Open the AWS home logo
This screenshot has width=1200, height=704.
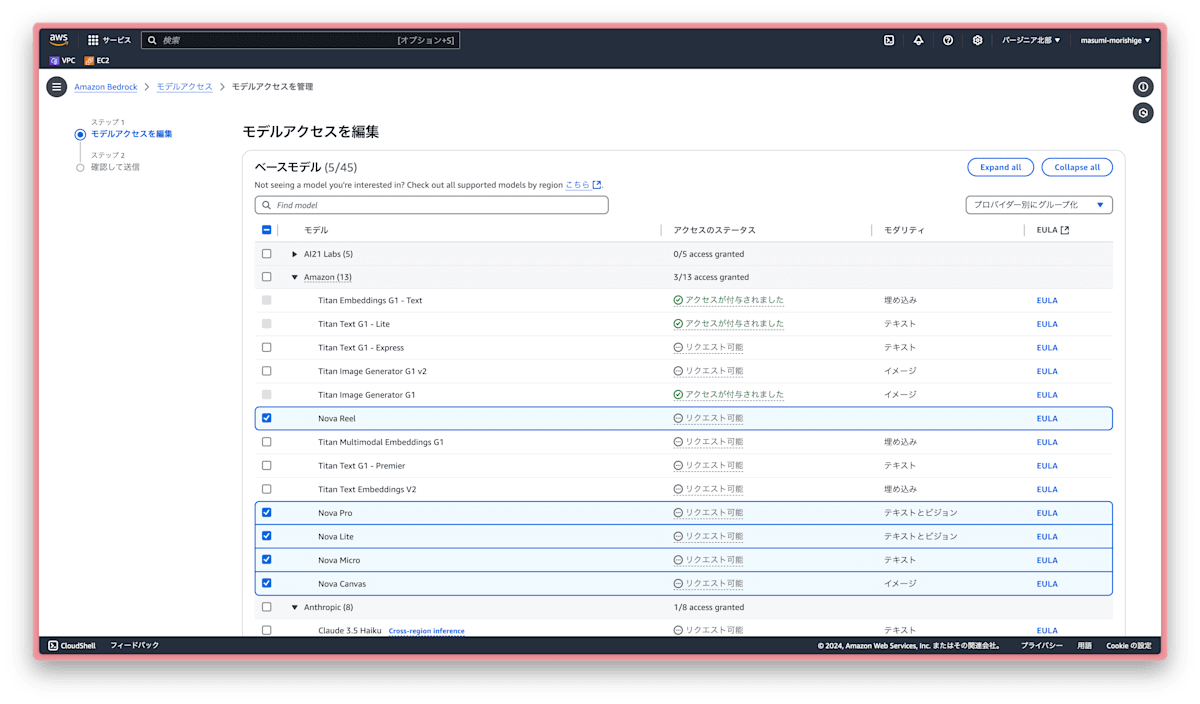click(x=59, y=40)
